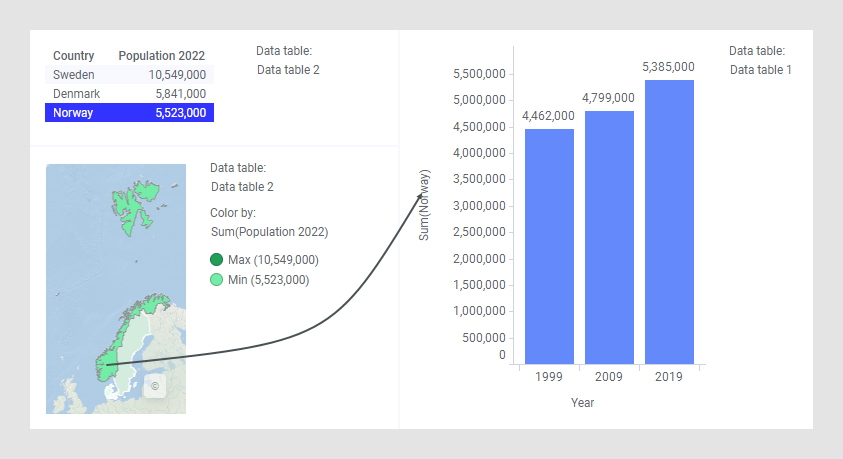Click the Denmark table row

coord(129,94)
